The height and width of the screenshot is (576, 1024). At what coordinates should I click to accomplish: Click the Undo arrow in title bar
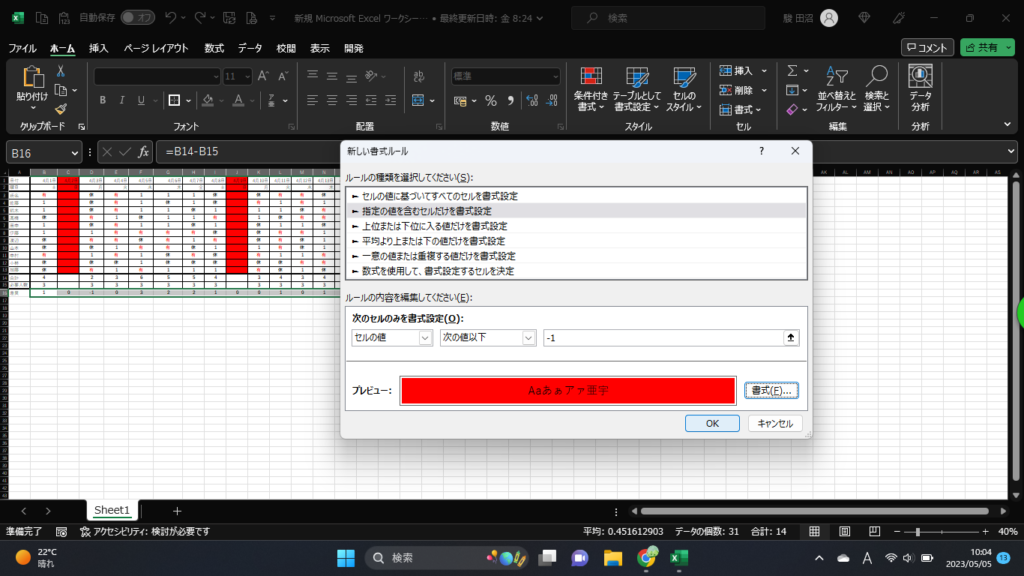[x=170, y=18]
